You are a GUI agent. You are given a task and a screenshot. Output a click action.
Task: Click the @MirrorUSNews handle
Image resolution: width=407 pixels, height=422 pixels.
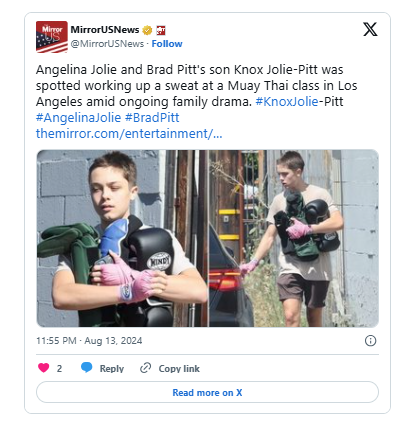point(107,44)
